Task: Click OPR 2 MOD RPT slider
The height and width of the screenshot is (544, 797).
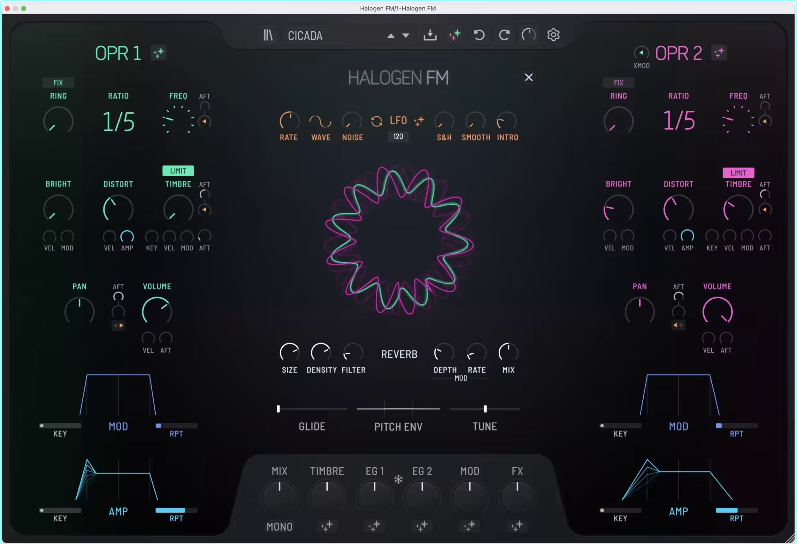Action: (x=737, y=426)
